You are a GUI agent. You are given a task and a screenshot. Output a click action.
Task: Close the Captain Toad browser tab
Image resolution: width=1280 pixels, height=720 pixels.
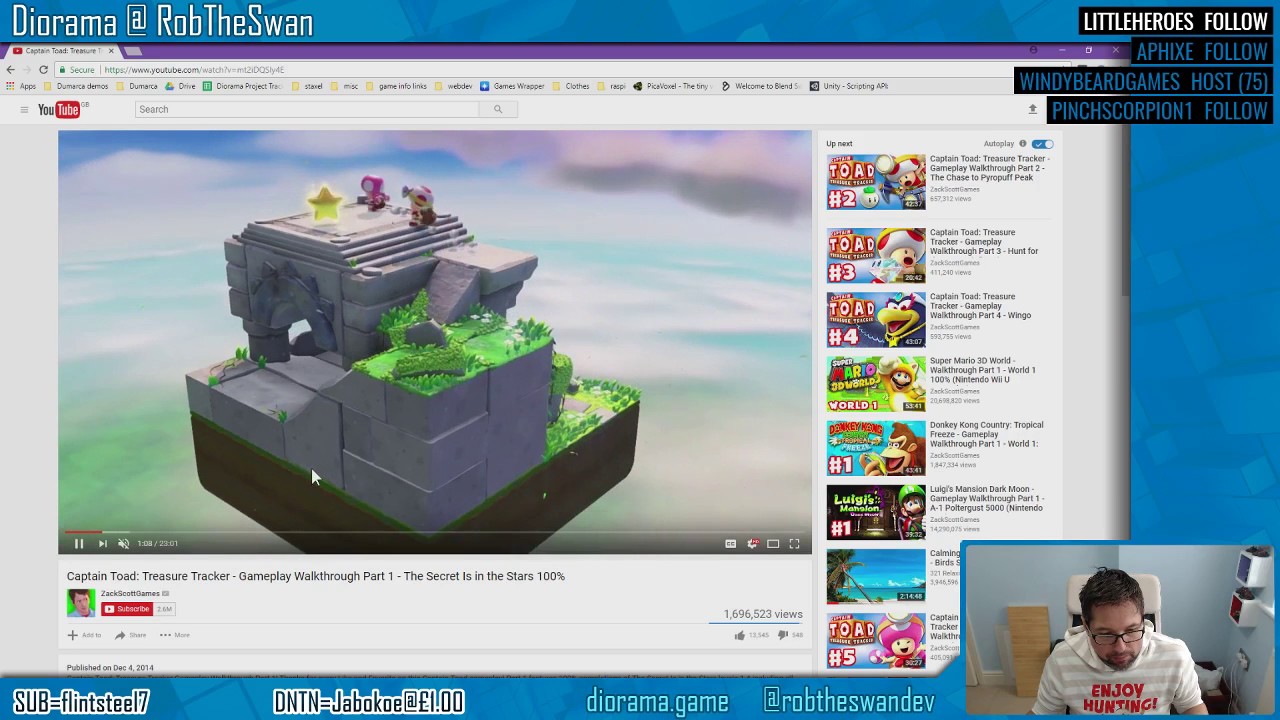(111, 50)
